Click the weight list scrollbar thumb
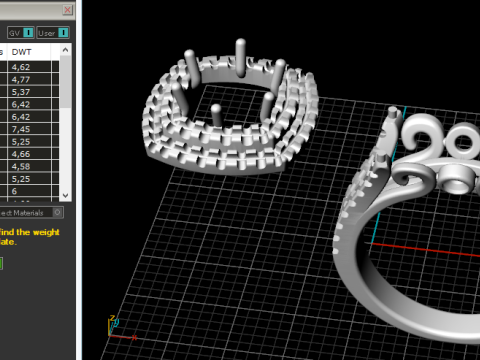Image resolution: width=480 pixels, height=360 pixels. coord(65,82)
